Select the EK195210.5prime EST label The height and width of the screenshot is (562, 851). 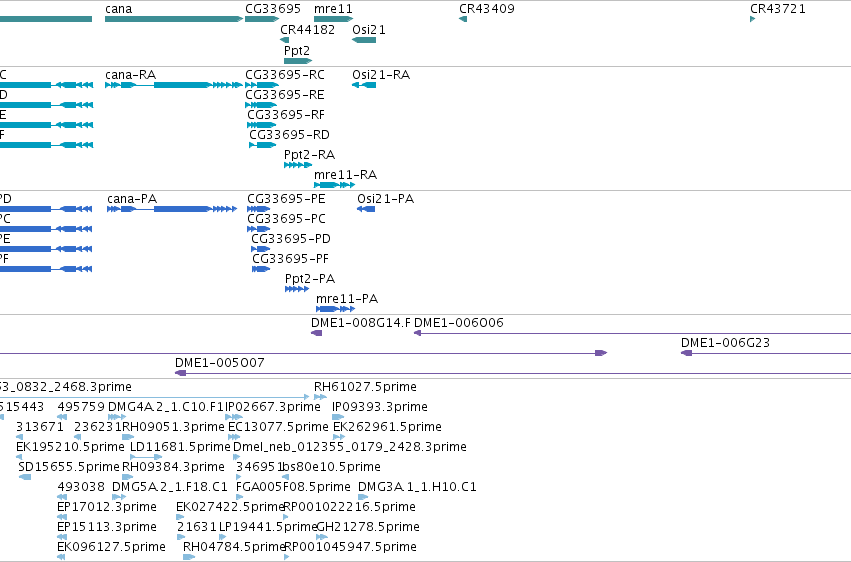71,447
